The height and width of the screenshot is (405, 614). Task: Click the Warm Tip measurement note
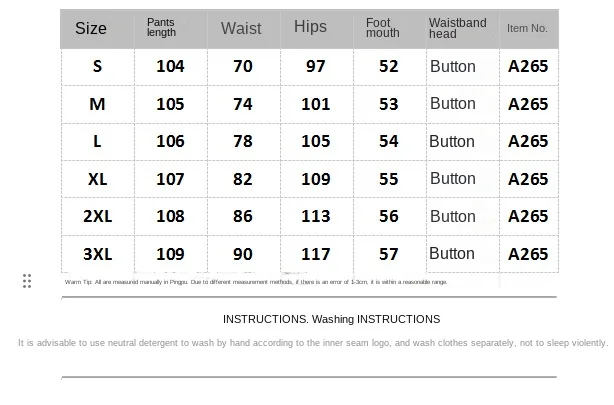256,282
